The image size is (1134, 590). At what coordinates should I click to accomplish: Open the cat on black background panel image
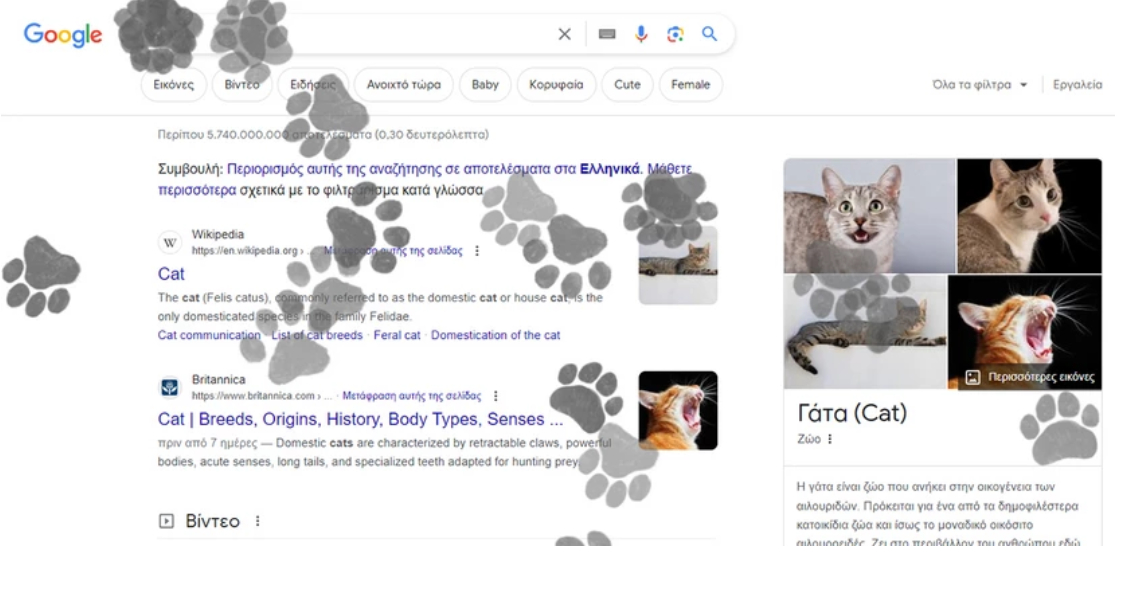pyautogui.click(x=1030, y=216)
